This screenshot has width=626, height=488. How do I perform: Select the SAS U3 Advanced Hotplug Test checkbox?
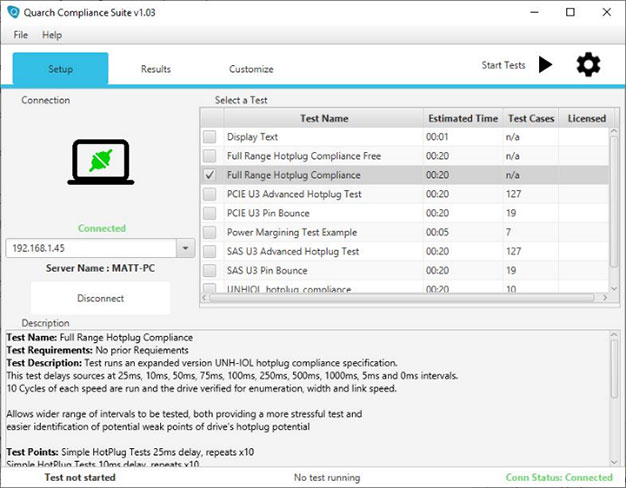pyautogui.click(x=209, y=251)
